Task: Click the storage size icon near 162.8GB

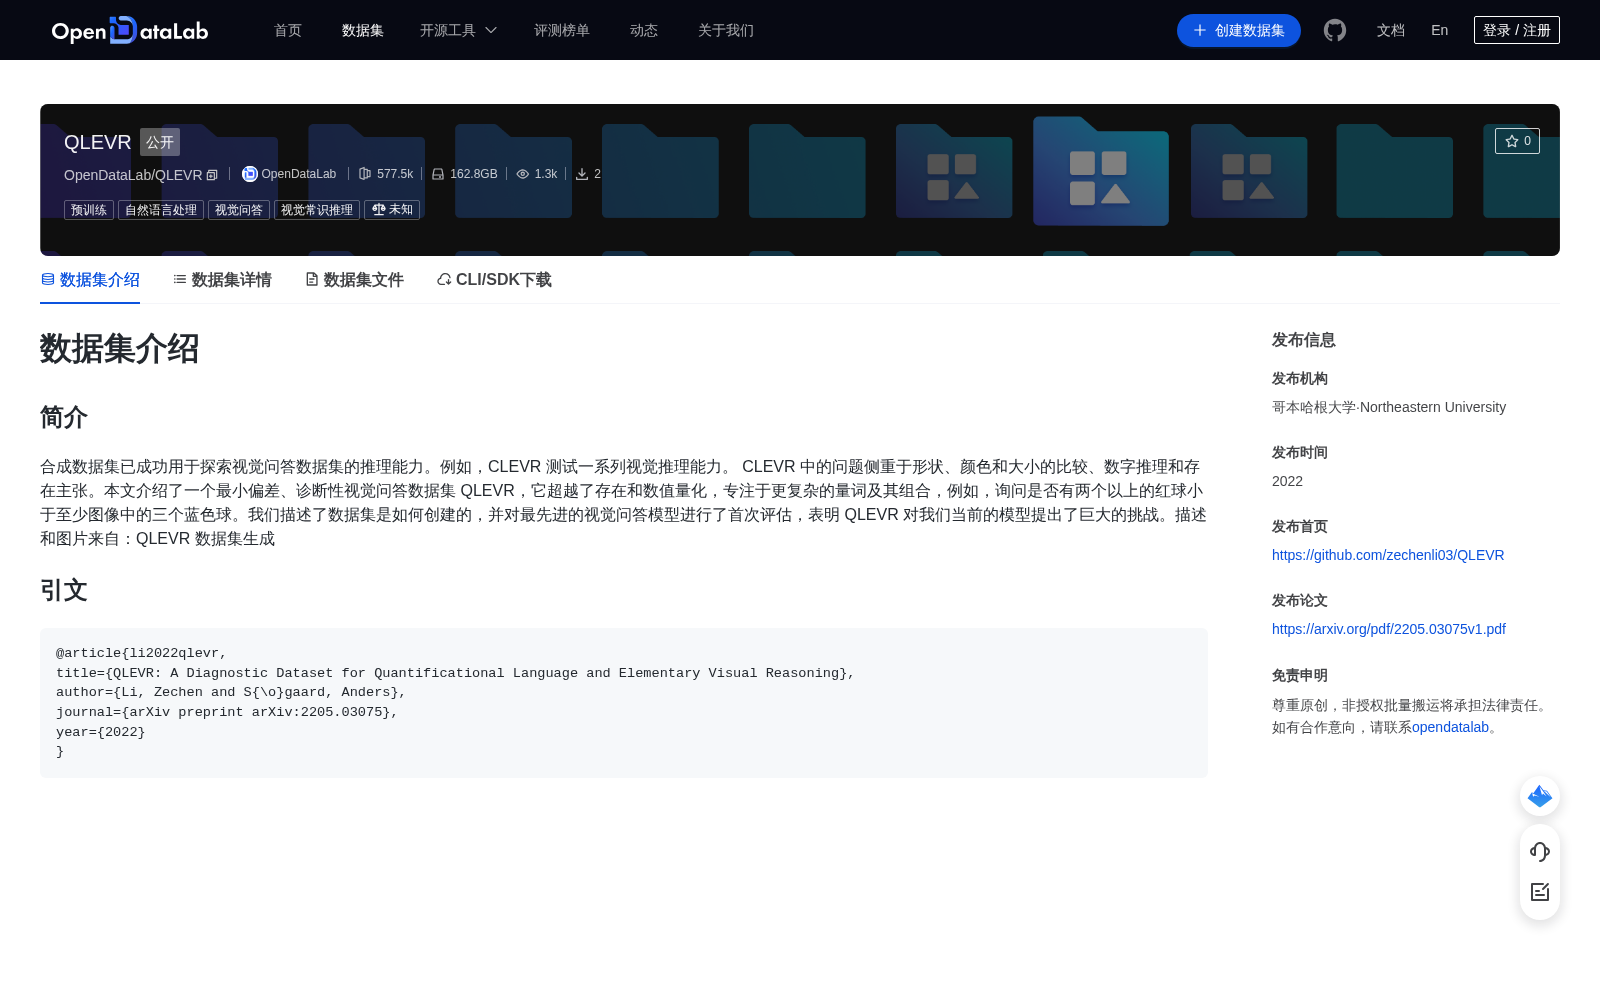Action: (438, 174)
